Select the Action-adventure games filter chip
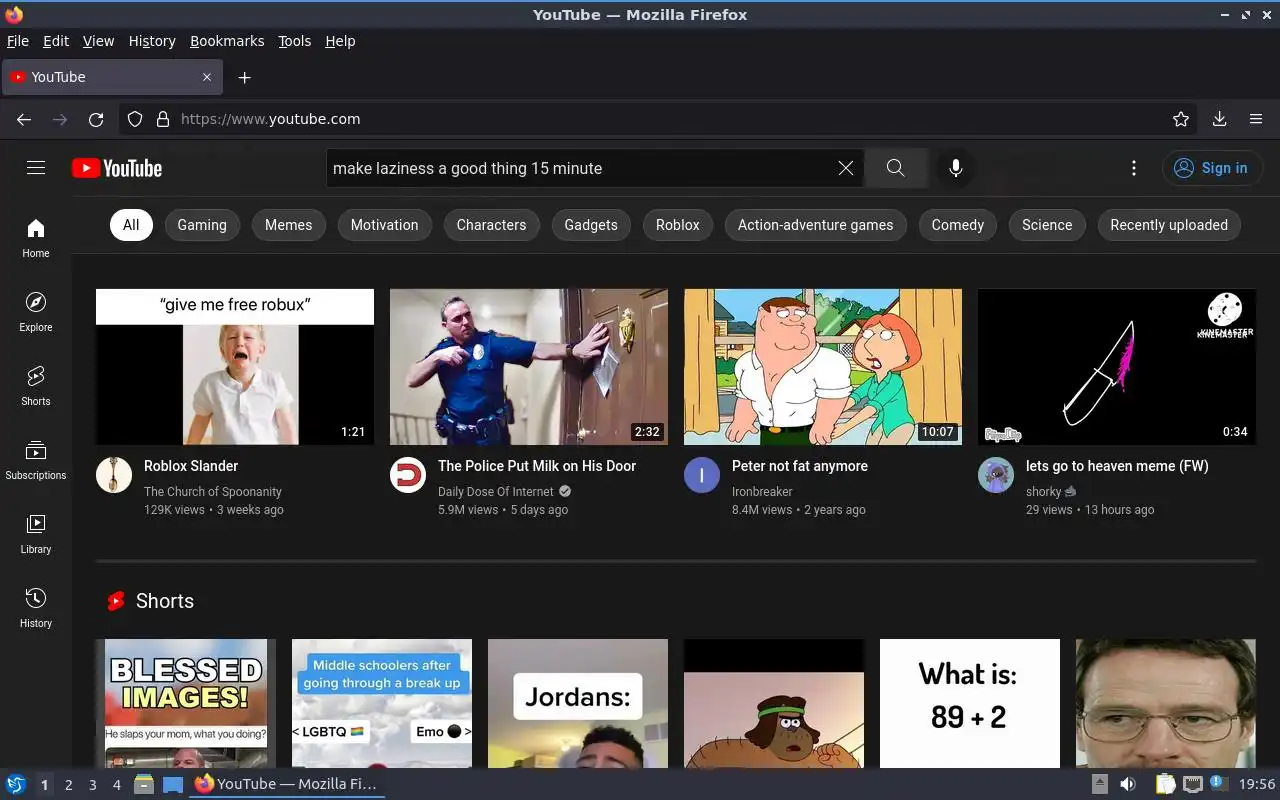 tap(816, 225)
